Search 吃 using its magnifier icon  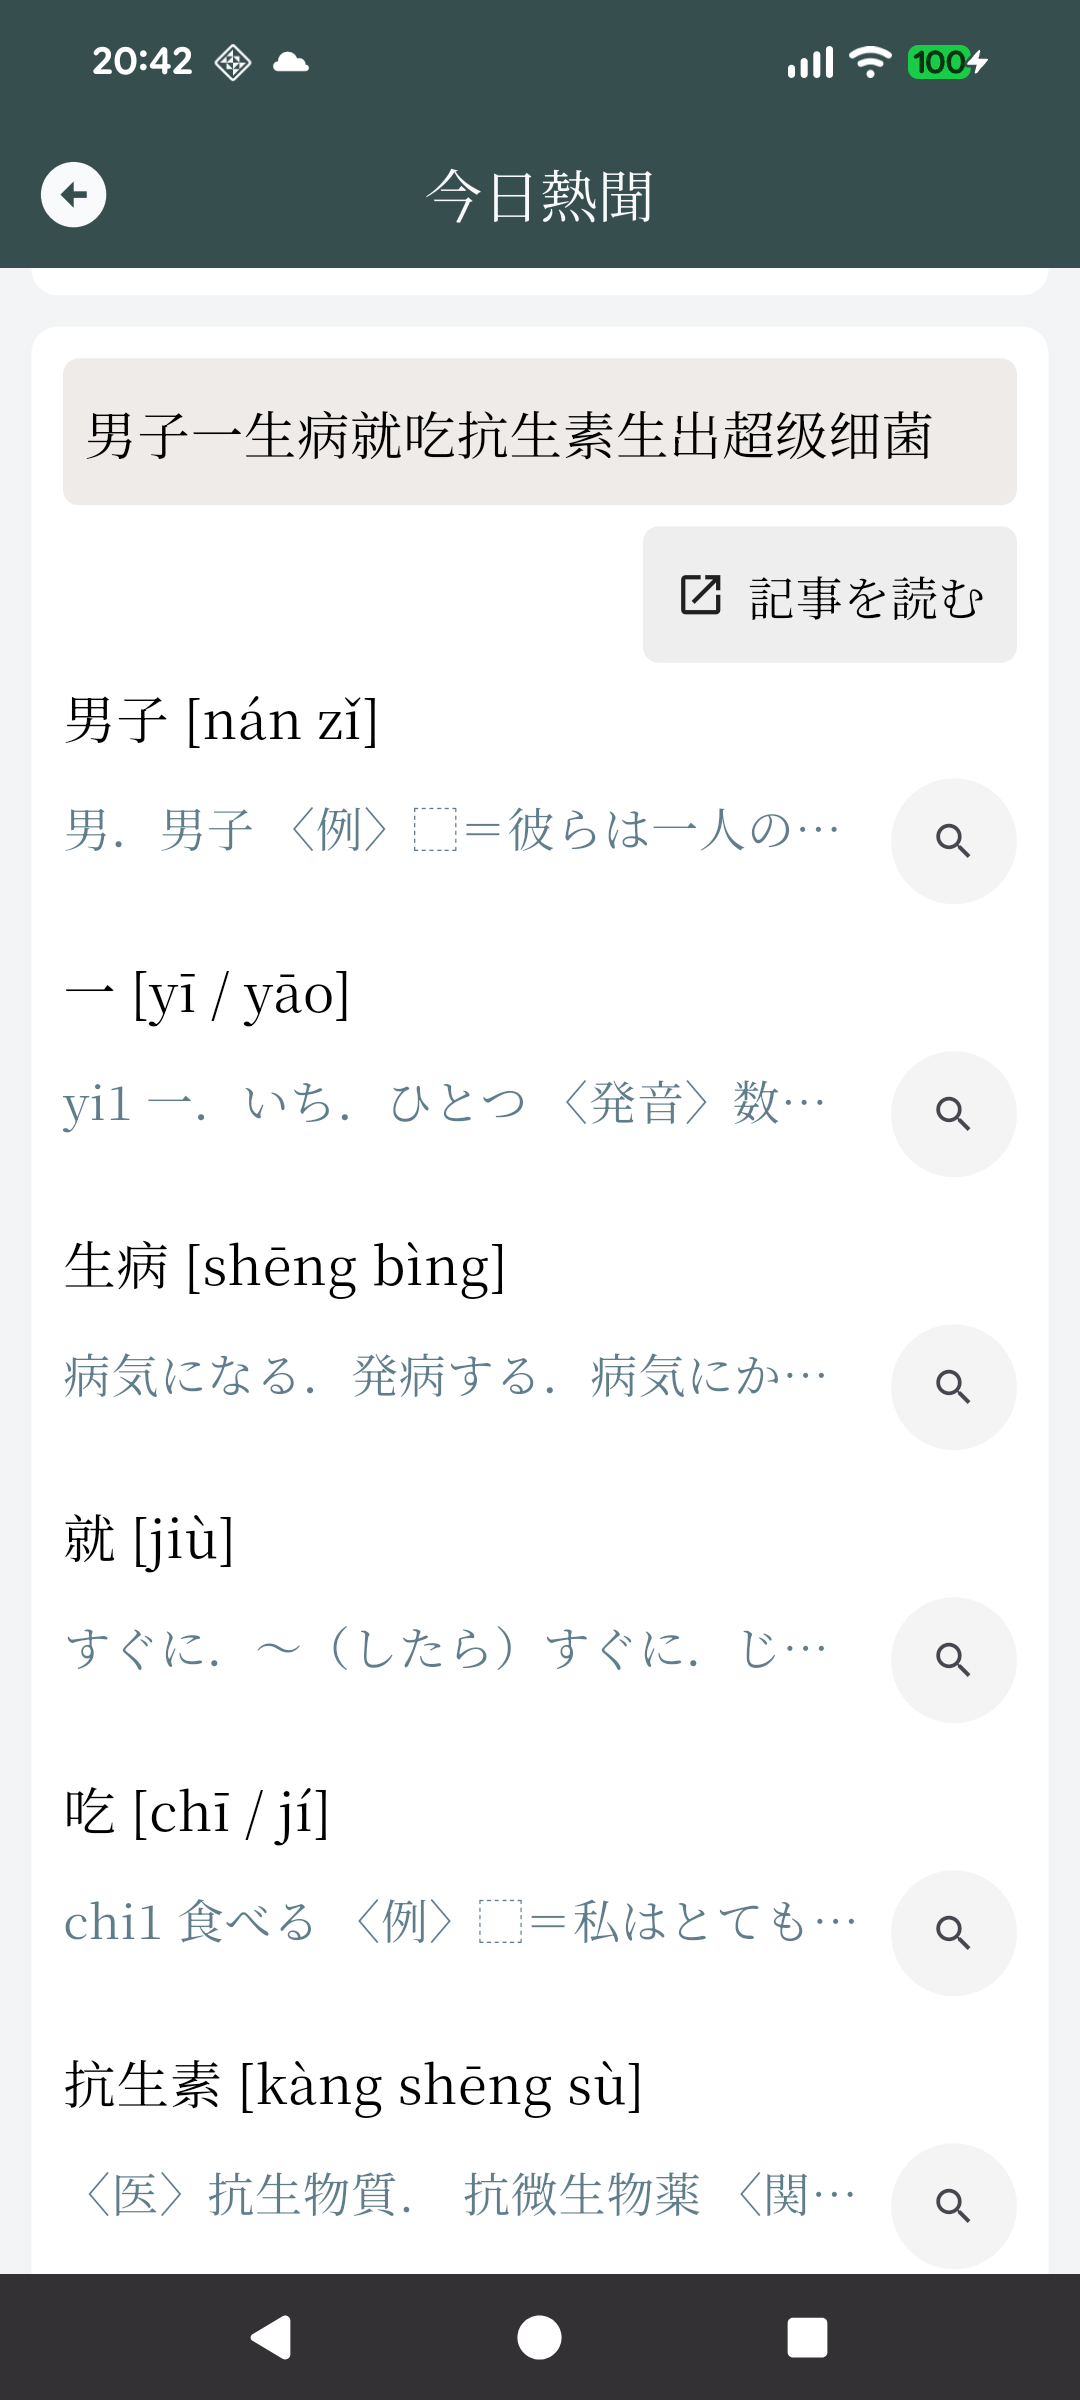point(953,1933)
